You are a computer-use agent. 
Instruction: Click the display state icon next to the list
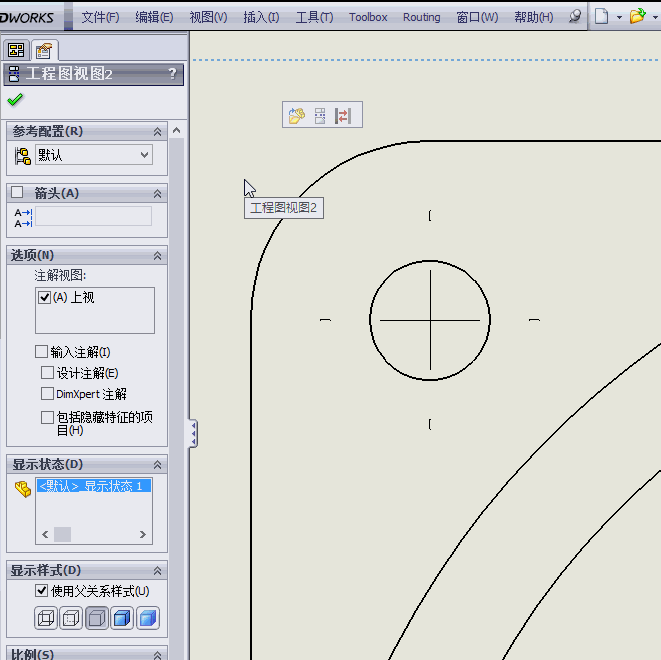click(x=23, y=489)
